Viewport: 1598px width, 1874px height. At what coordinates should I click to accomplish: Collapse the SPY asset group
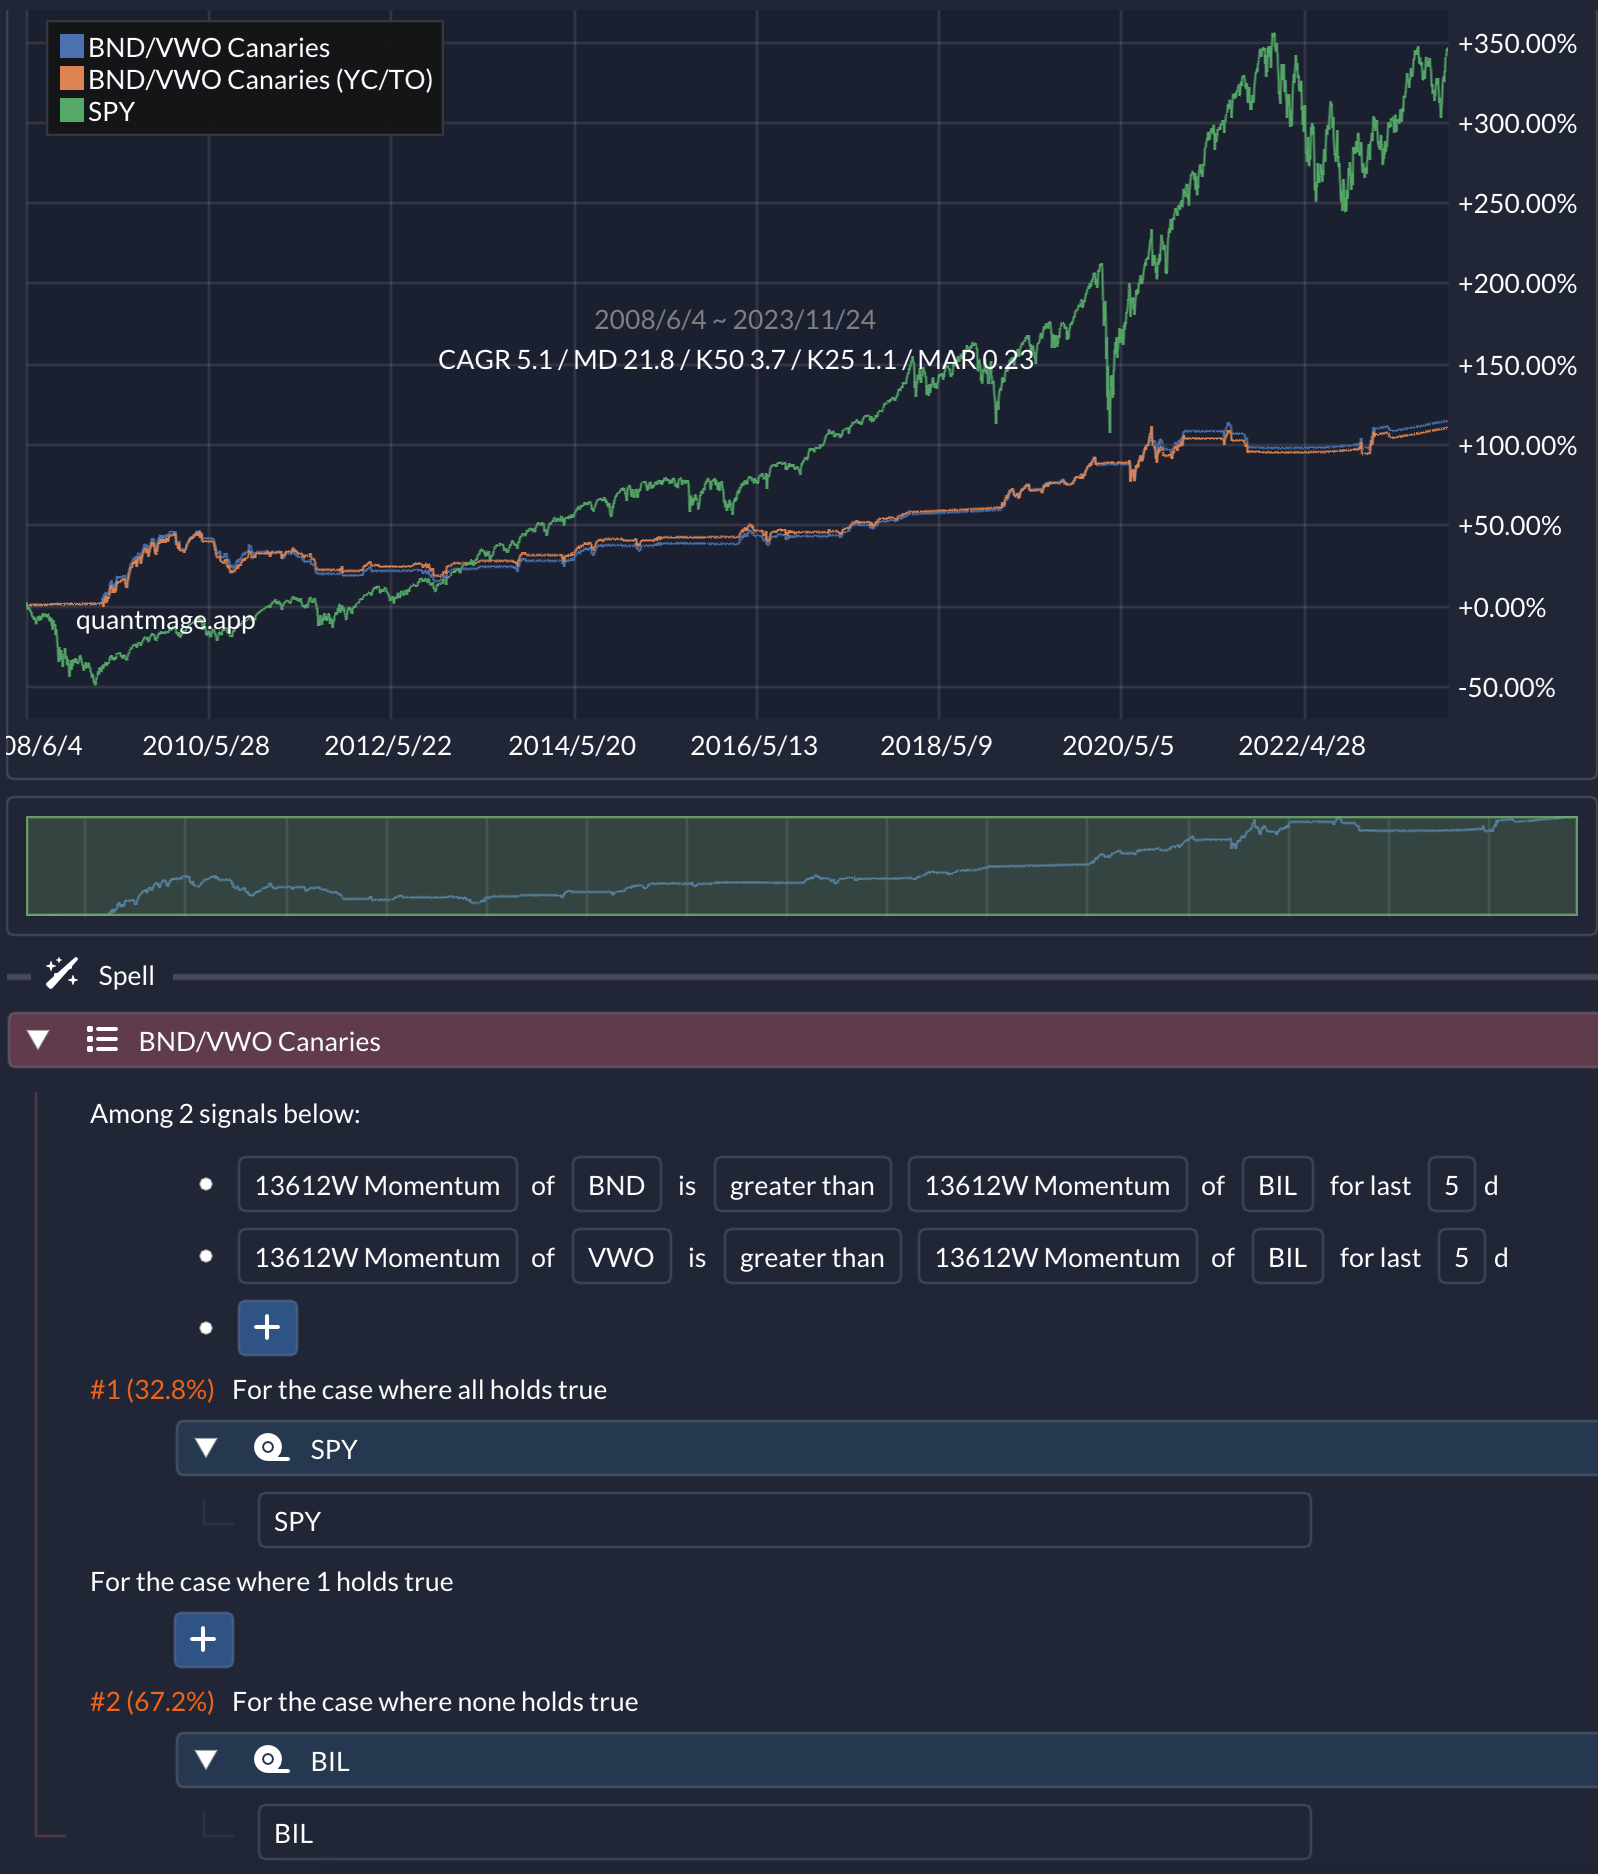click(207, 1448)
